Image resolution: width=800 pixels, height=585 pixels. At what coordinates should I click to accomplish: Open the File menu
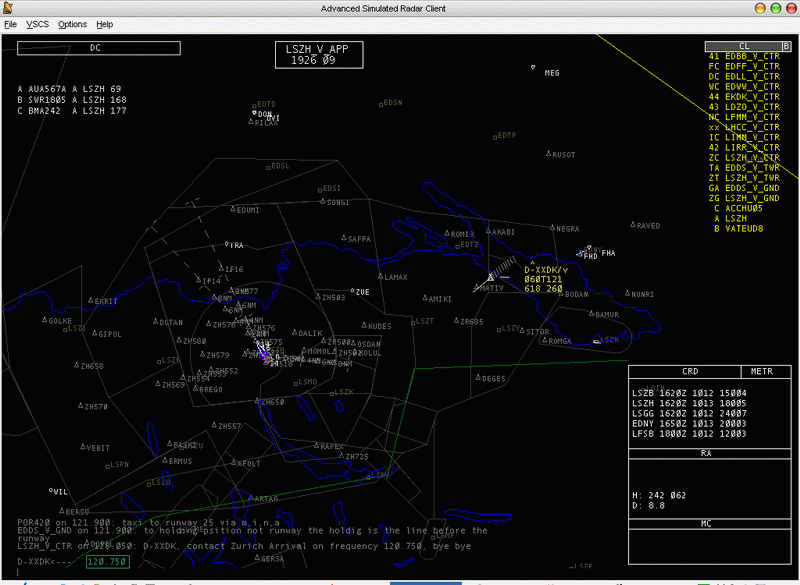point(9,23)
